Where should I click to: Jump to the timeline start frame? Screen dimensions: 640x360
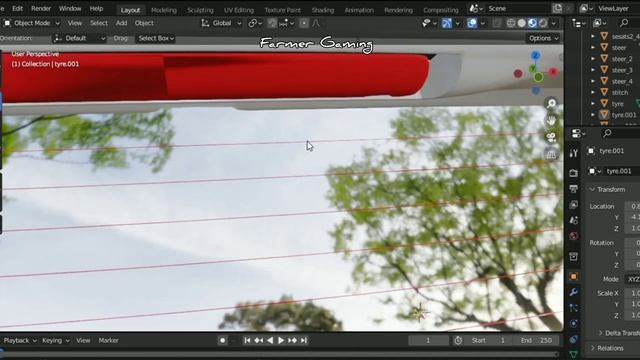(x=247, y=340)
